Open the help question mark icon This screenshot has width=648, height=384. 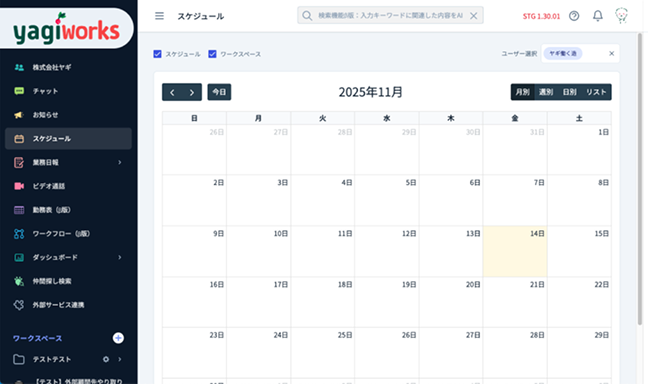pos(574,16)
